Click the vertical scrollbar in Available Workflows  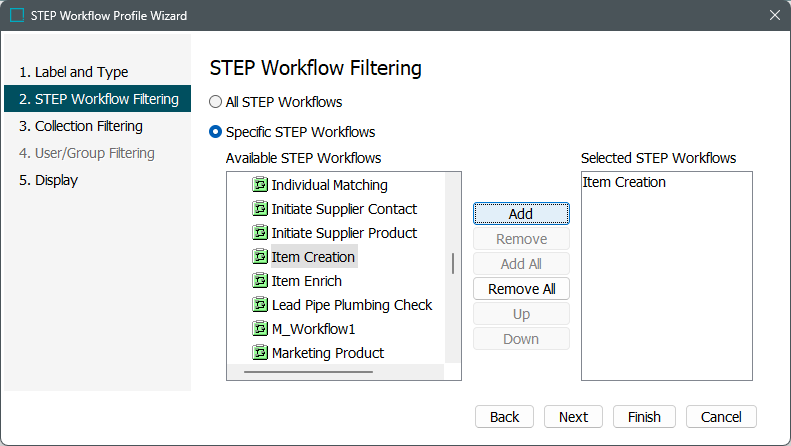pos(453,263)
